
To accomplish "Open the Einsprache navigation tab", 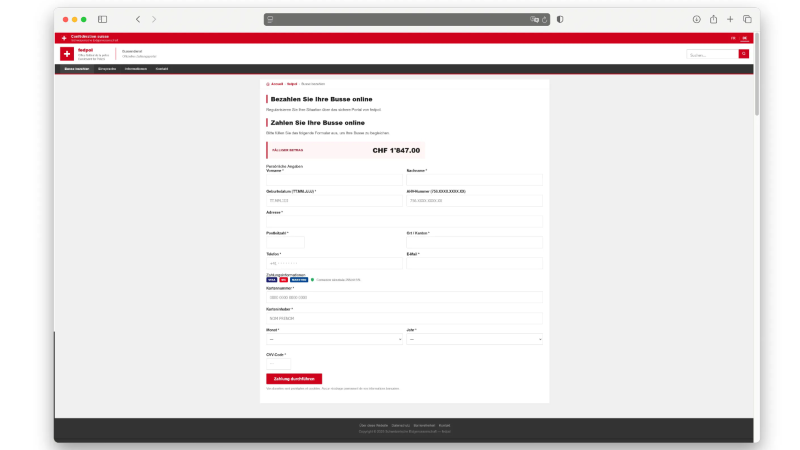I will pyautogui.click(x=107, y=69).
